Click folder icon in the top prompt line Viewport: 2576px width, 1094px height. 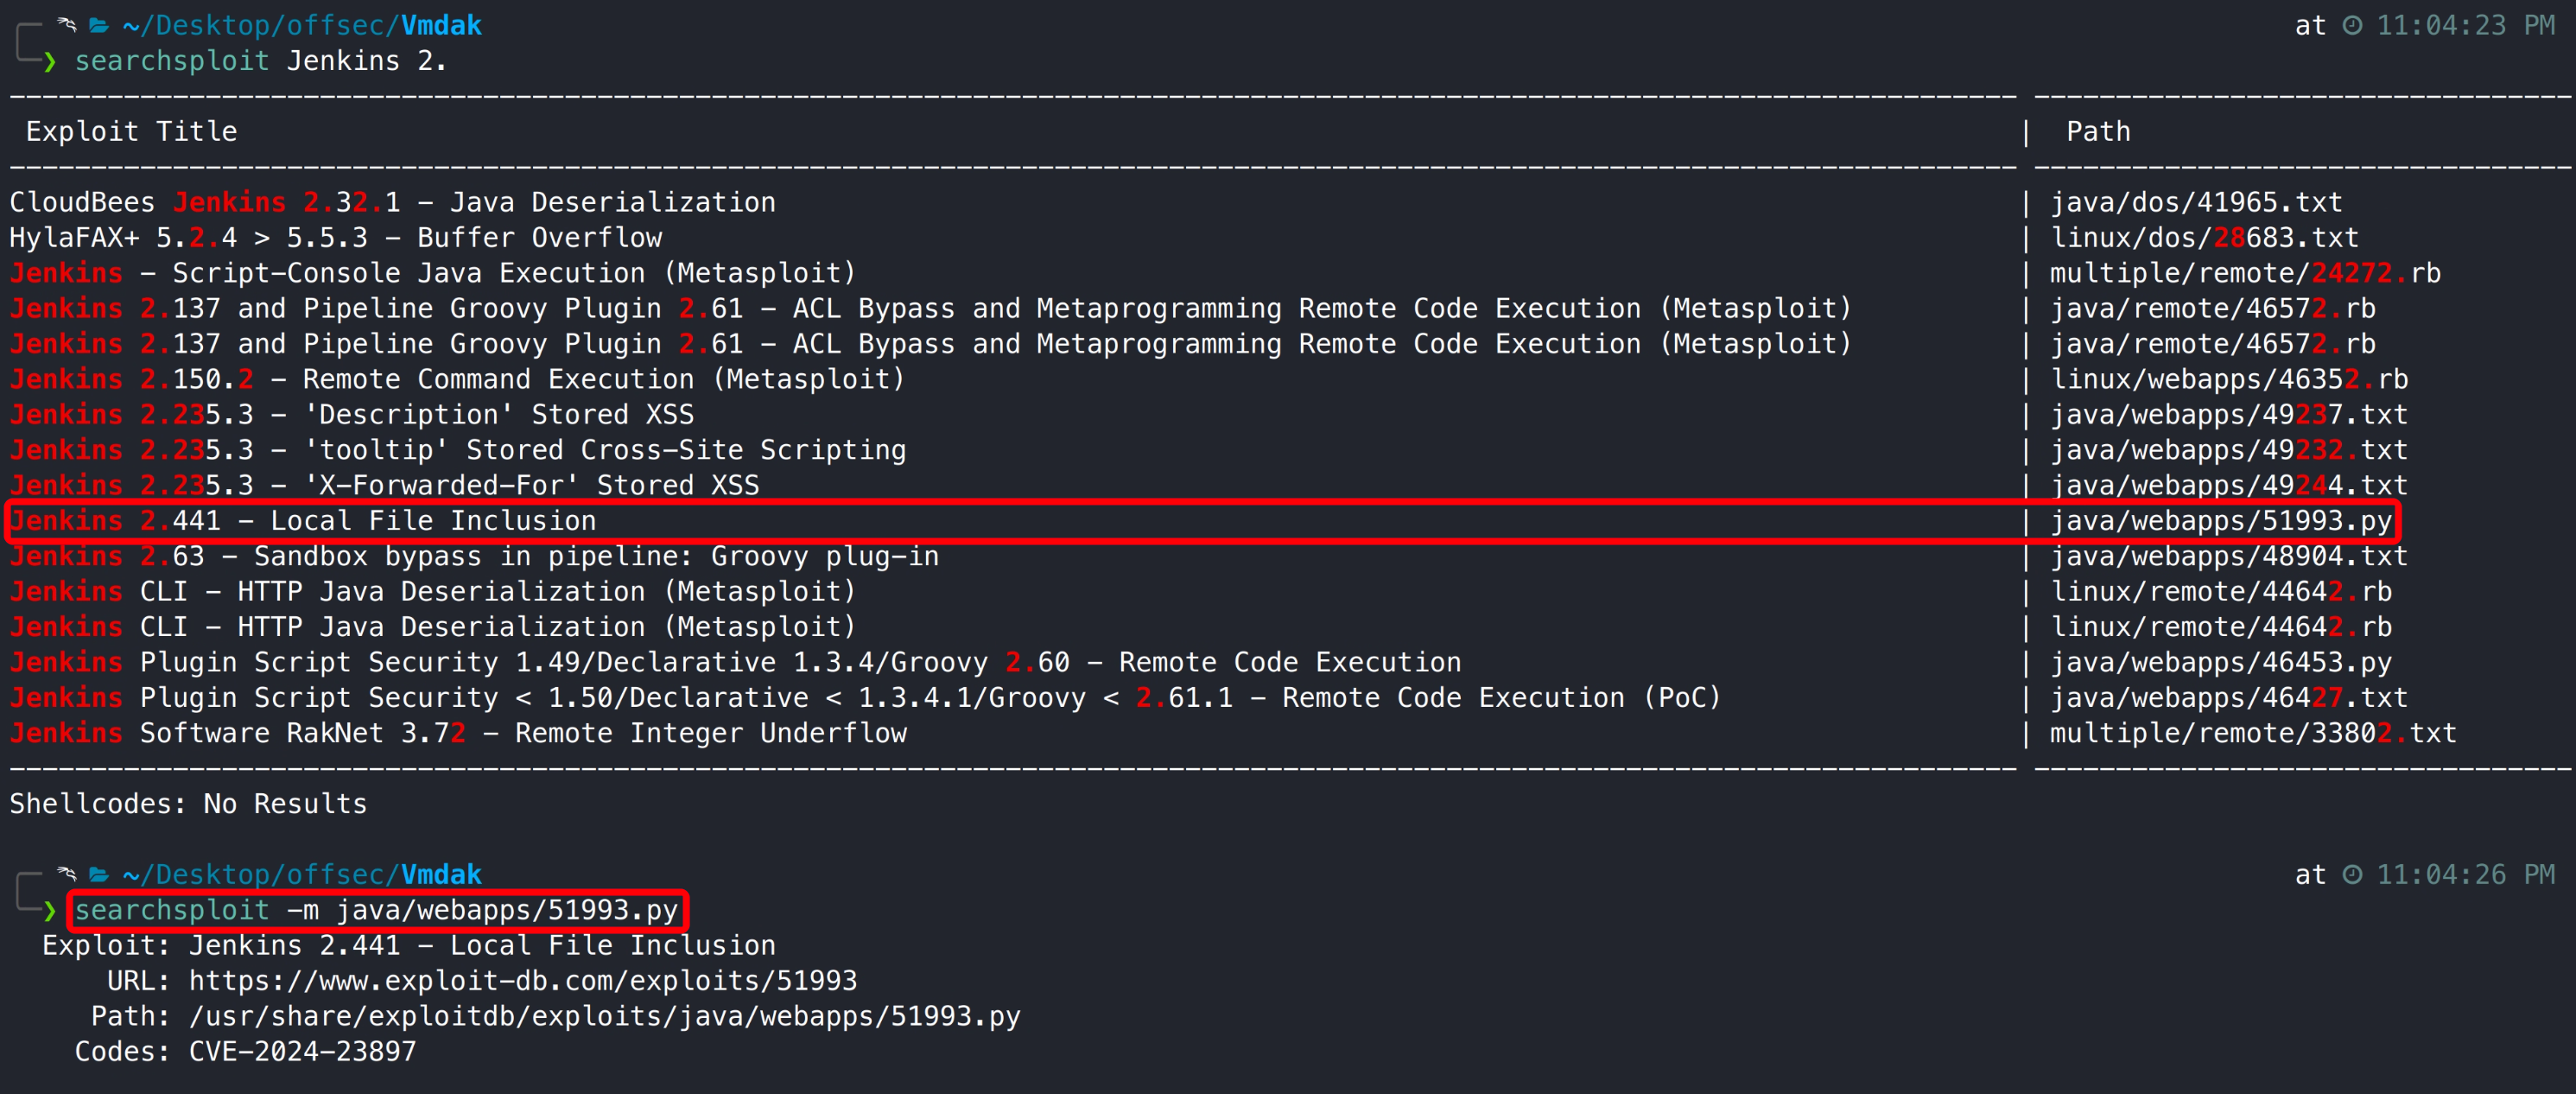click(99, 25)
